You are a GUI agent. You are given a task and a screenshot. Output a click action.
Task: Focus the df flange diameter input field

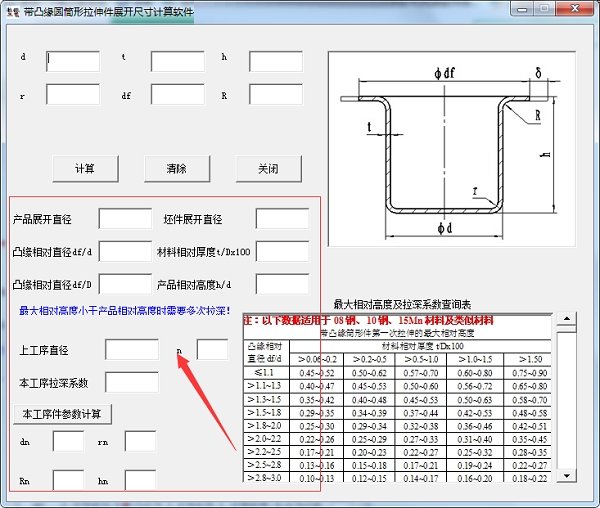coord(177,95)
